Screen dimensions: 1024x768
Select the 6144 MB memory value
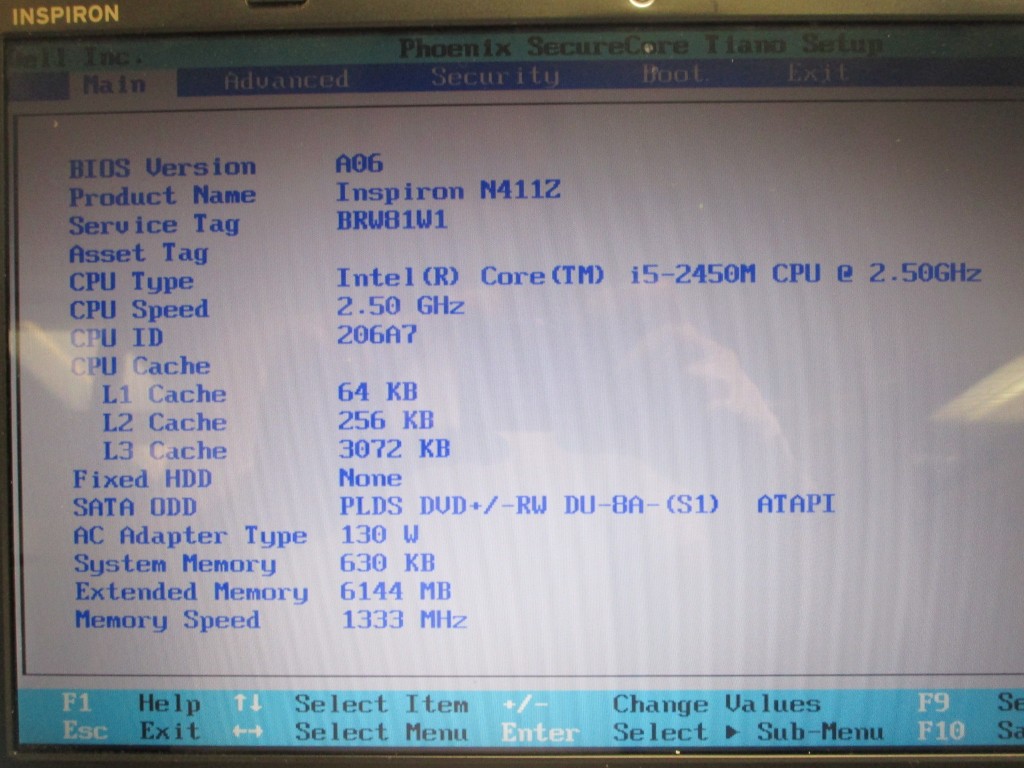point(396,591)
